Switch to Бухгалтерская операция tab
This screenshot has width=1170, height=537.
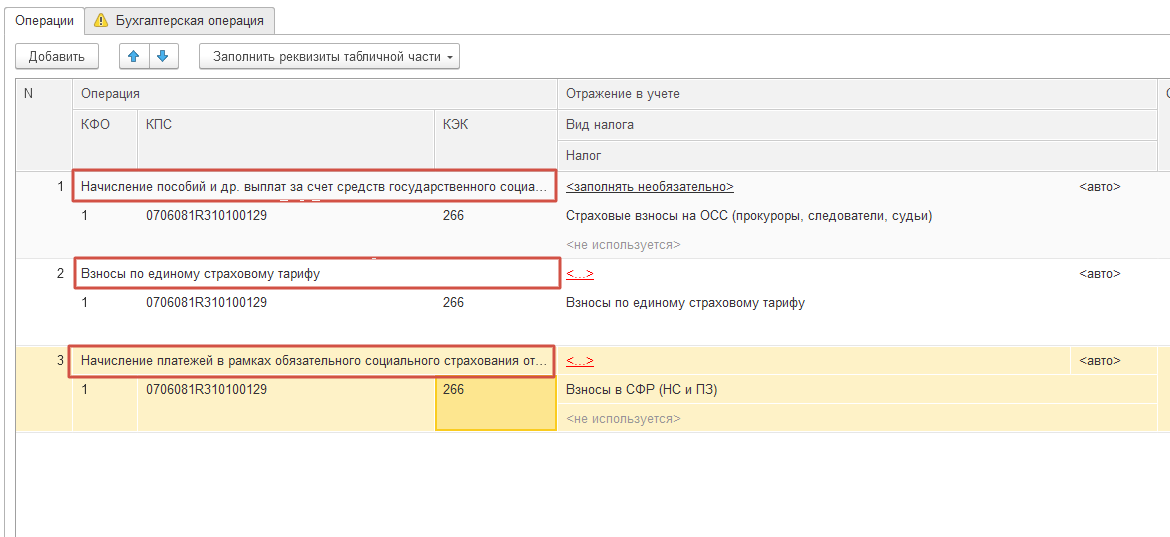(179, 21)
